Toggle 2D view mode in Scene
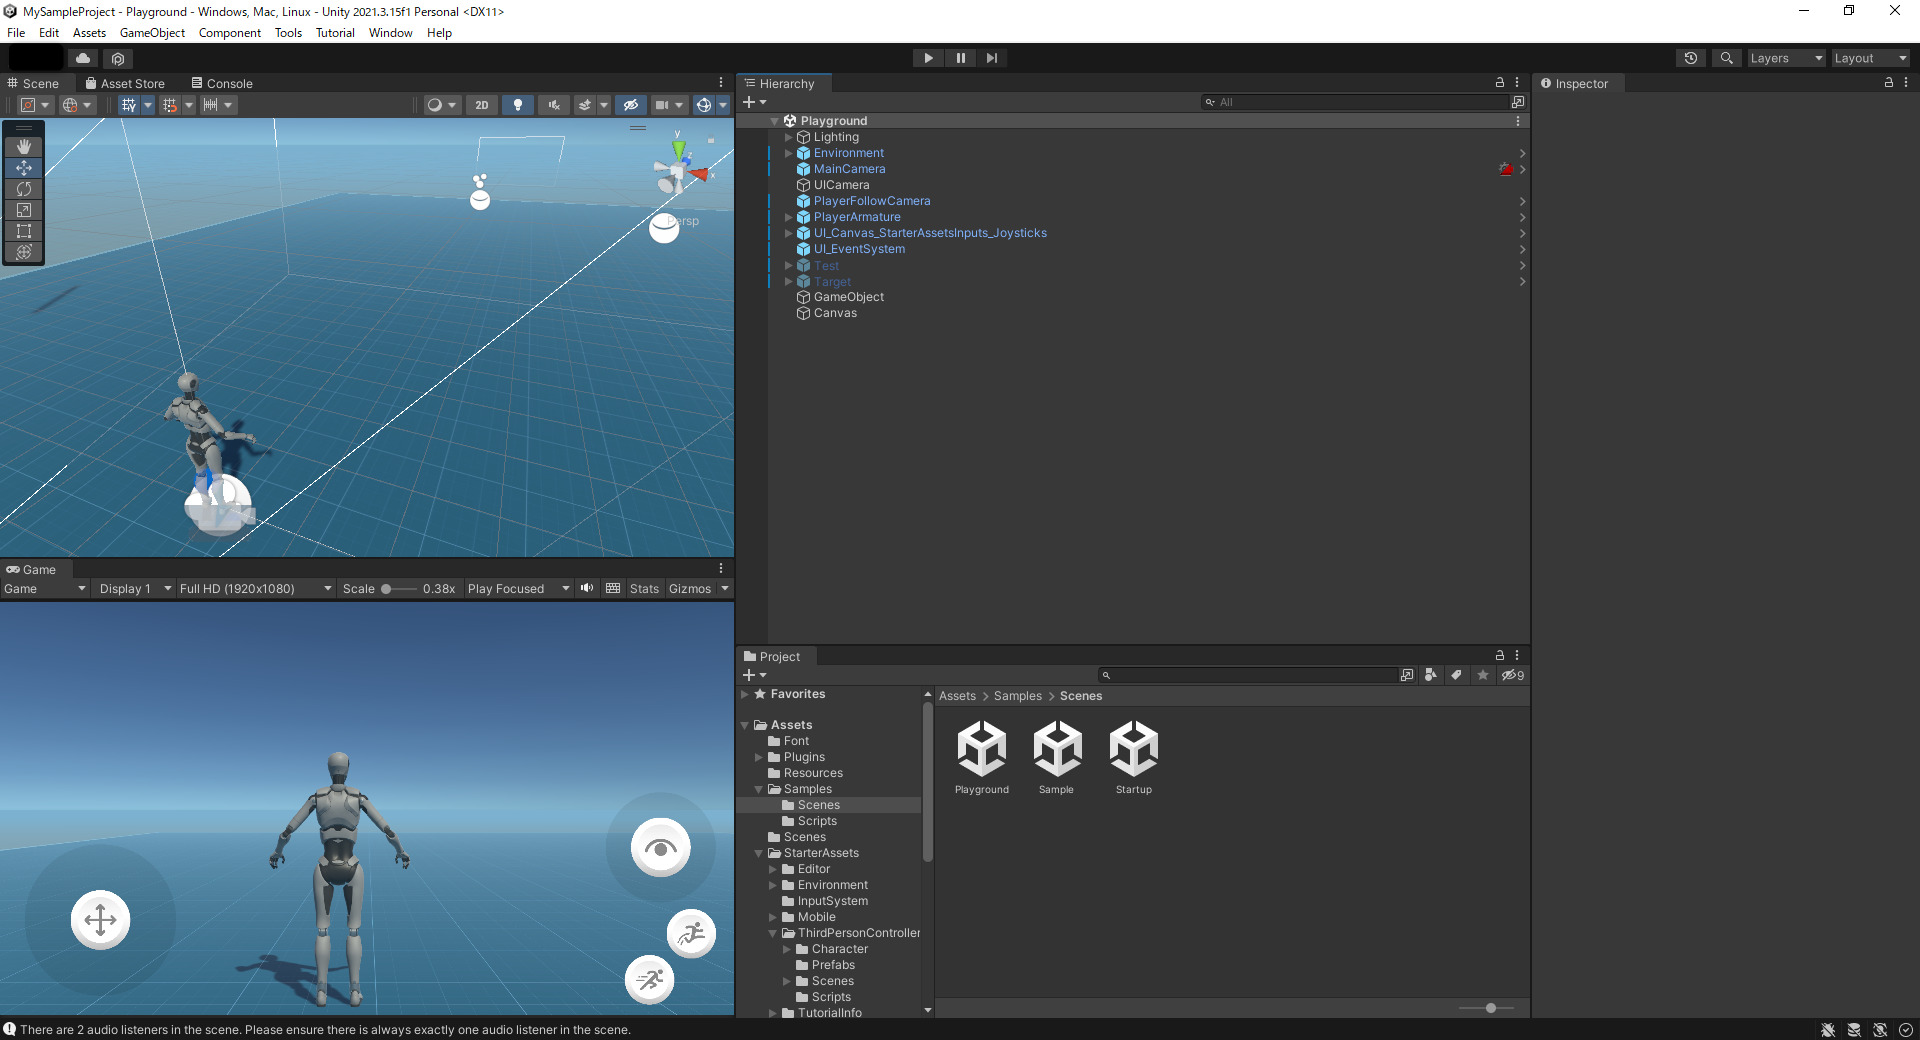The height and width of the screenshot is (1040, 1920). tap(482, 105)
